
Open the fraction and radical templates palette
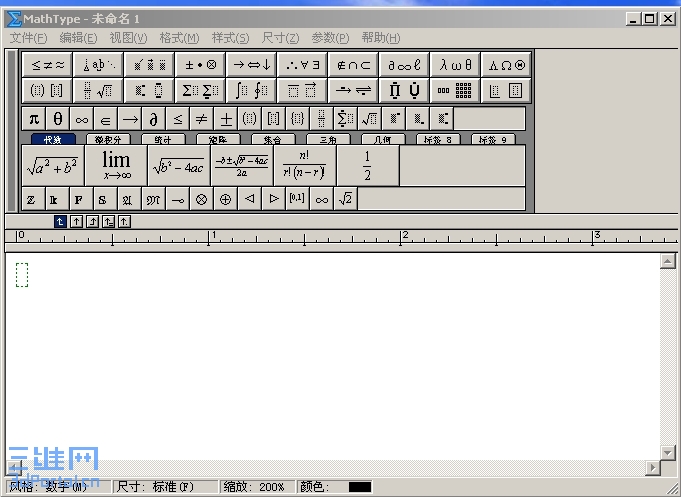click(x=98, y=90)
